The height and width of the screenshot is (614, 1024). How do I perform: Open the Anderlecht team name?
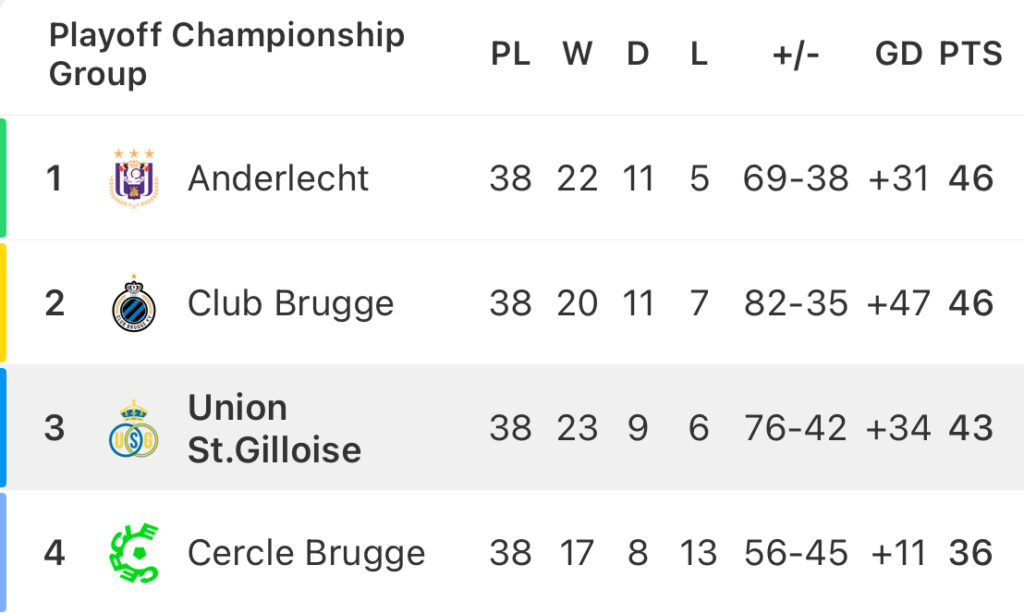tap(278, 178)
